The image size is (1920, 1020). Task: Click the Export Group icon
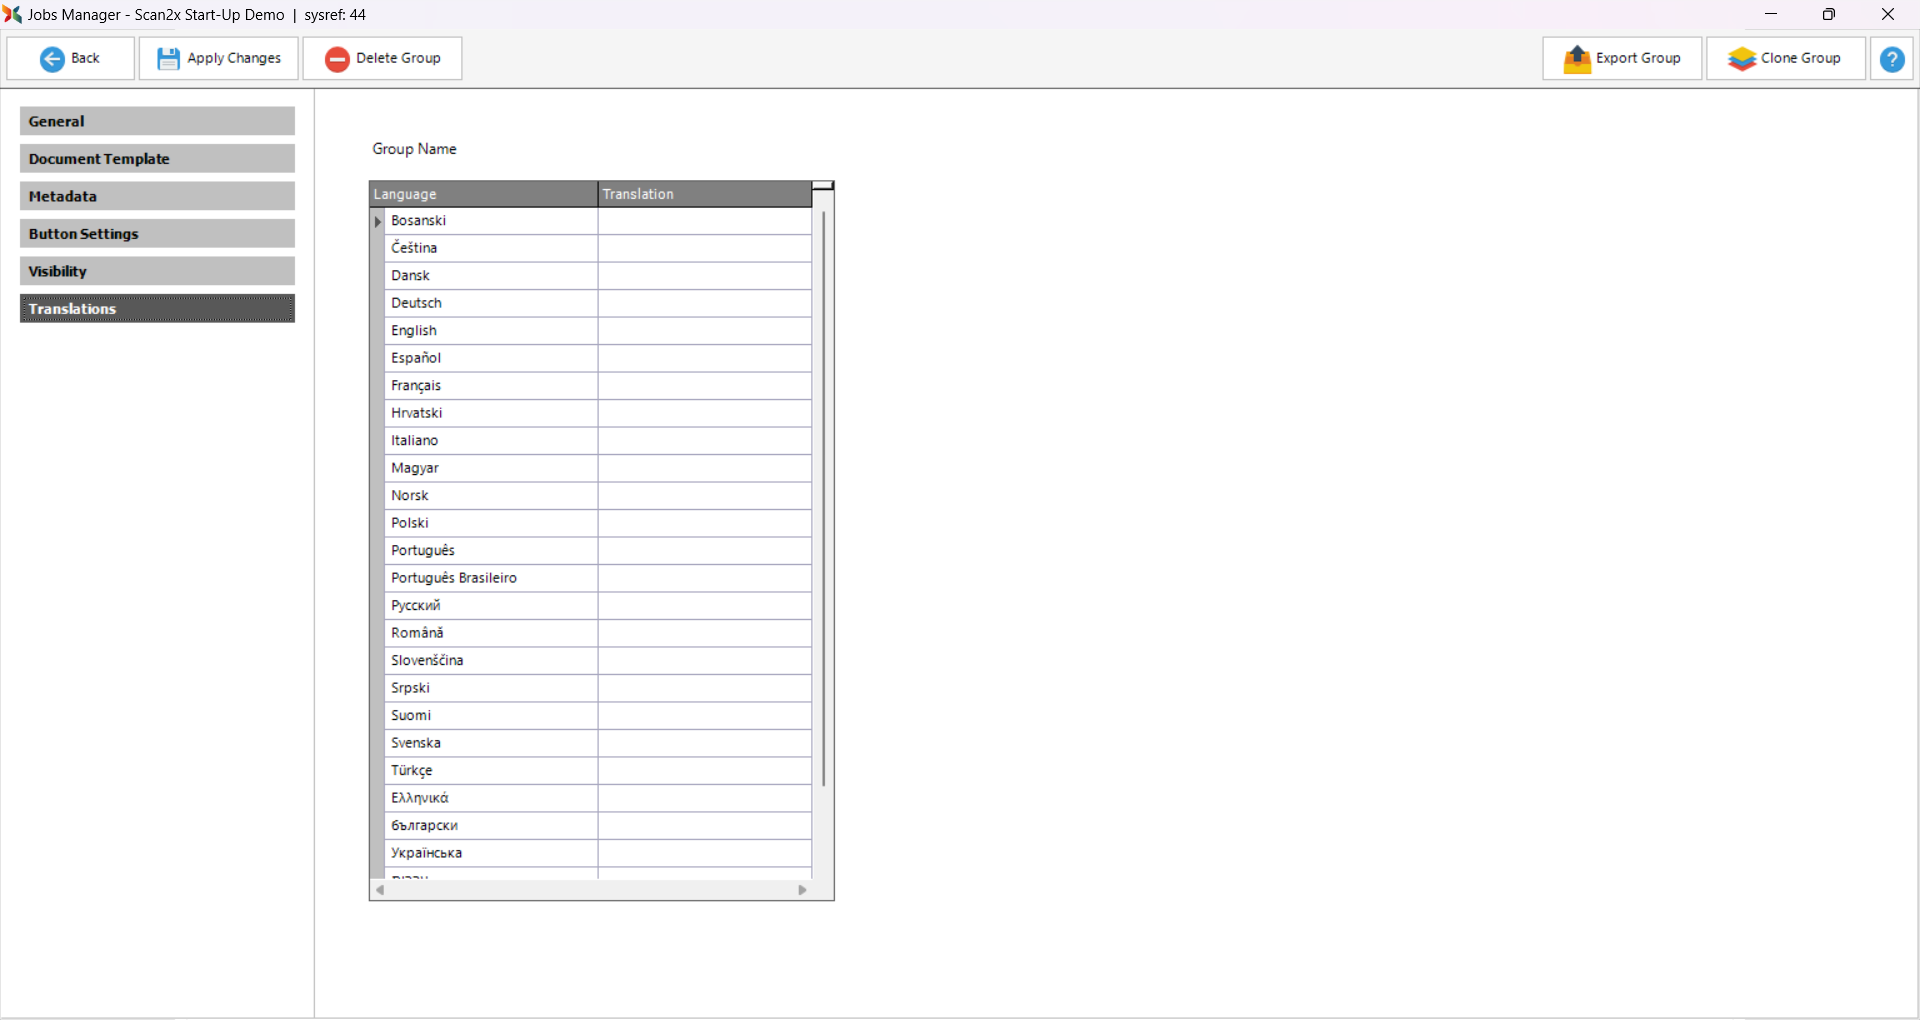click(1577, 59)
